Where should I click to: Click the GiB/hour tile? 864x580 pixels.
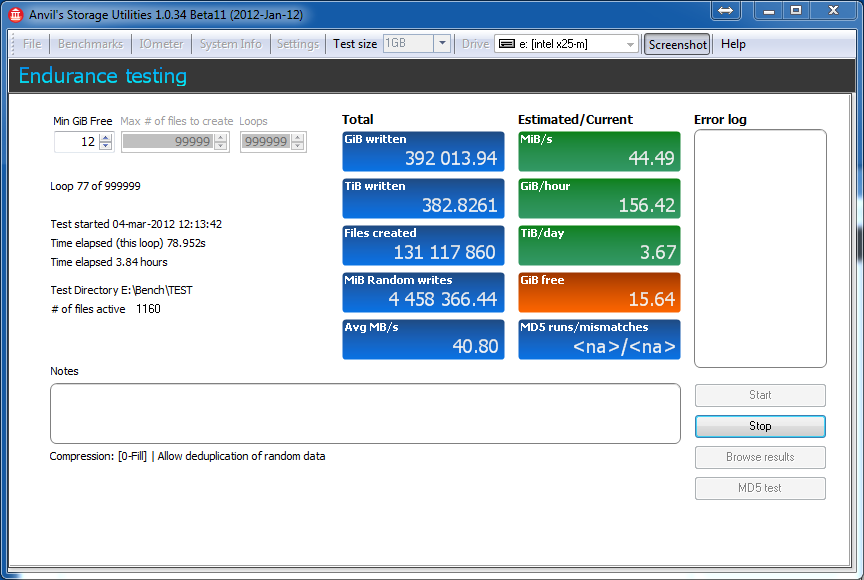pos(599,198)
